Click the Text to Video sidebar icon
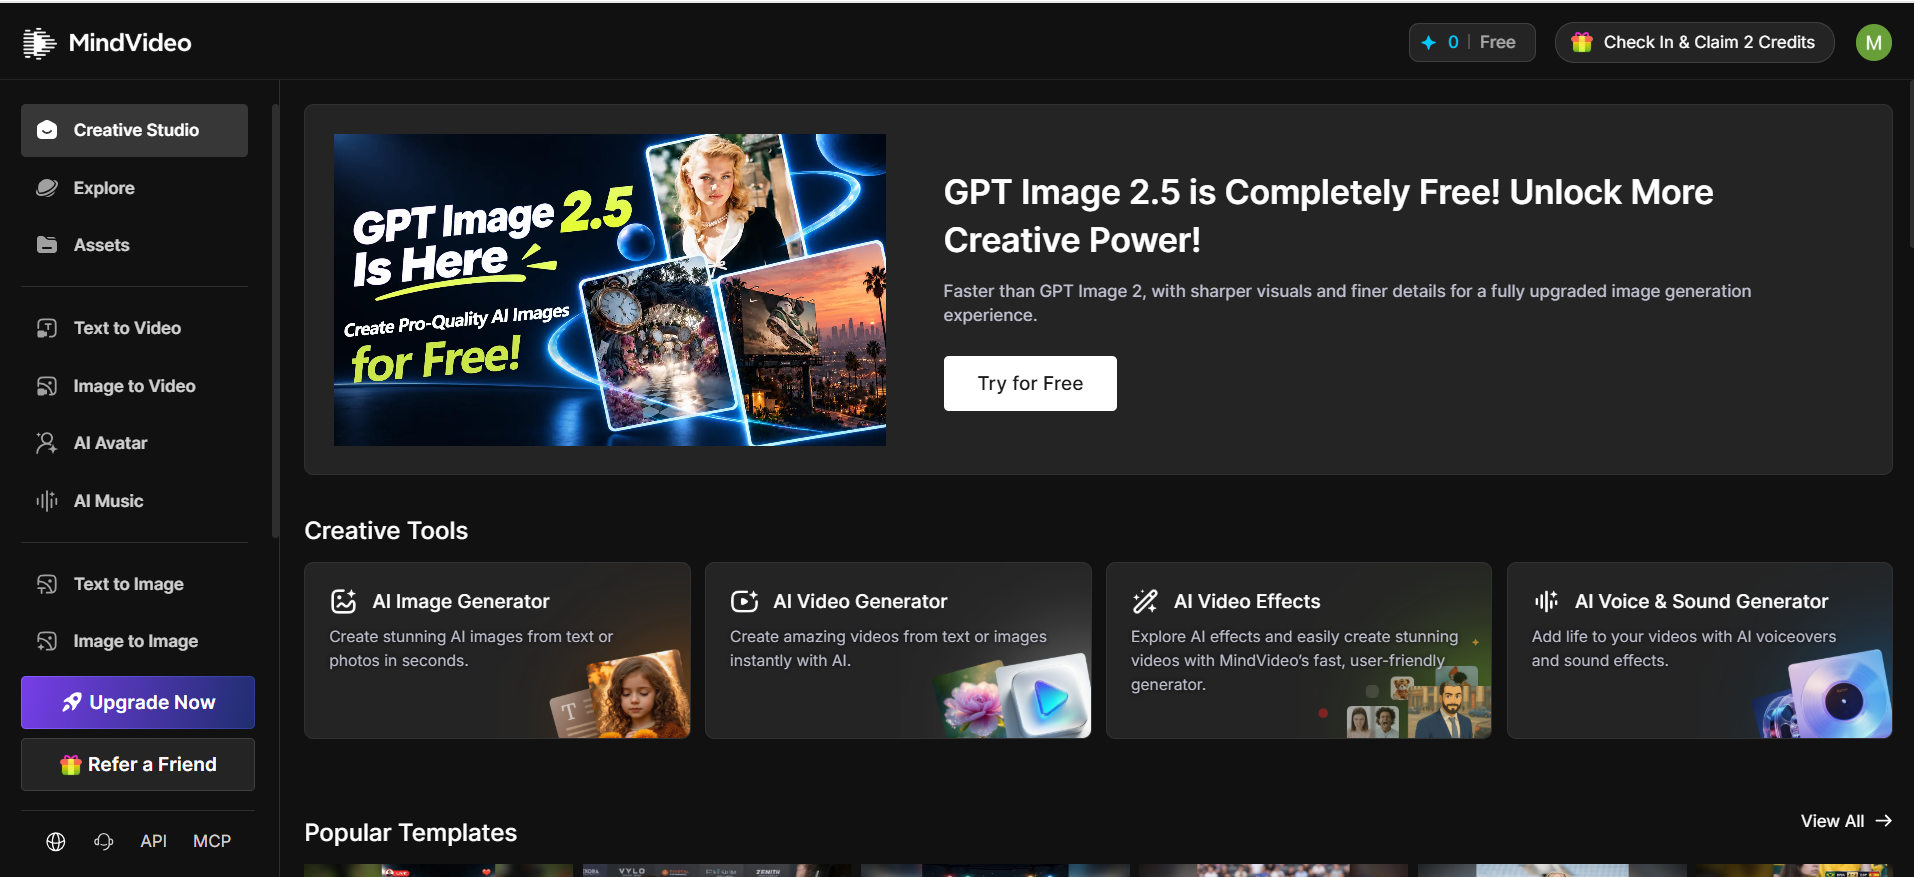Viewport: 1914px width, 877px height. click(47, 328)
